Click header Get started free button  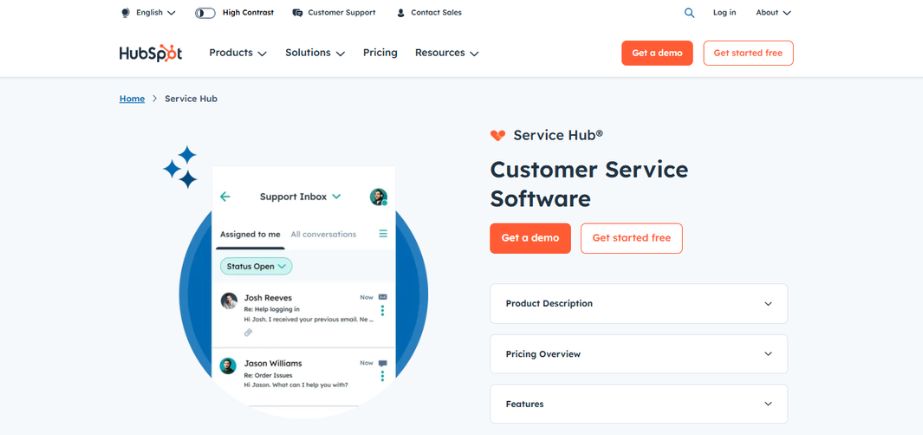pyautogui.click(x=748, y=53)
